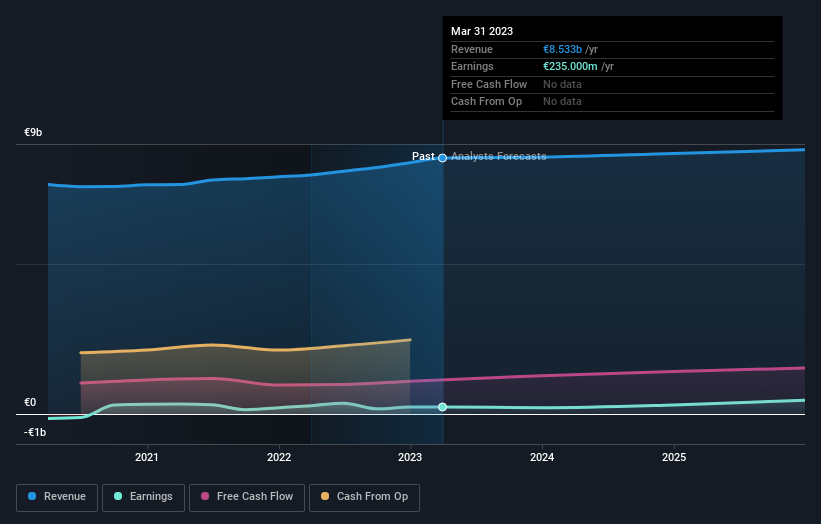The height and width of the screenshot is (524, 821).
Task: Click the 'Past' label on chart
Action: click(x=423, y=157)
